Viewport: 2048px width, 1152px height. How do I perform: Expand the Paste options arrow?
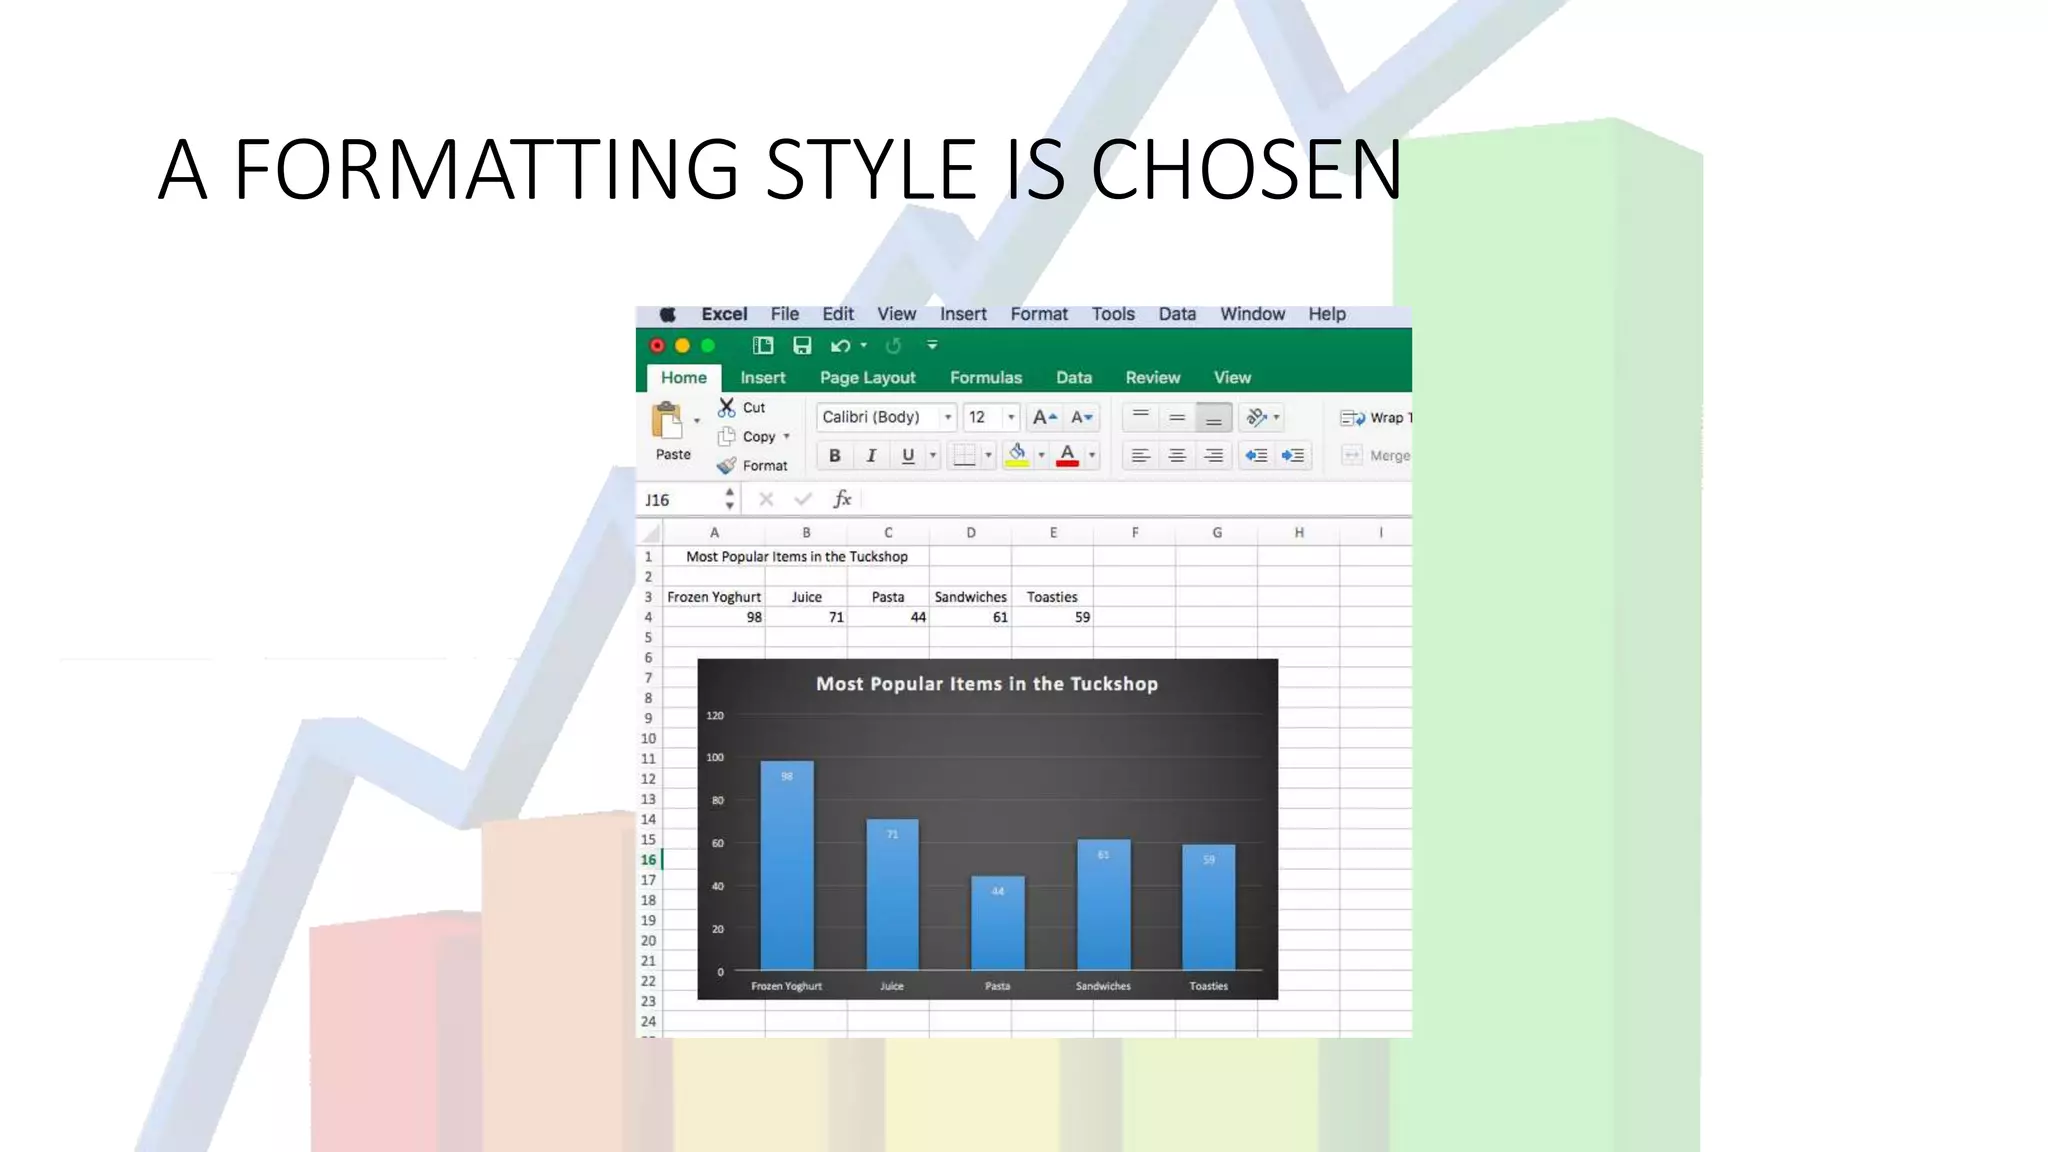click(x=697, y=421)
